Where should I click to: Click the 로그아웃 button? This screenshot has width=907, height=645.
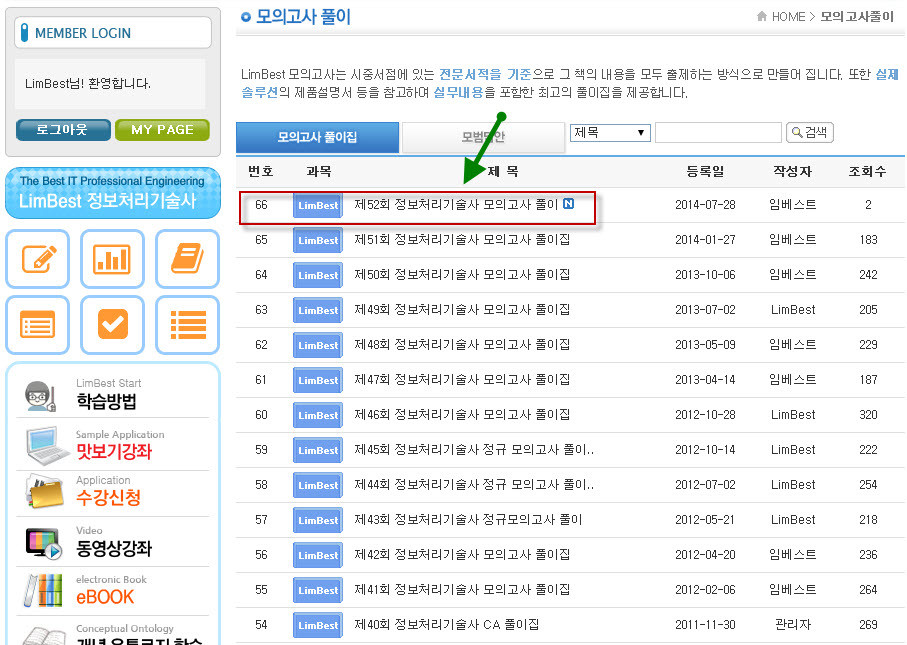click(63, 130)
